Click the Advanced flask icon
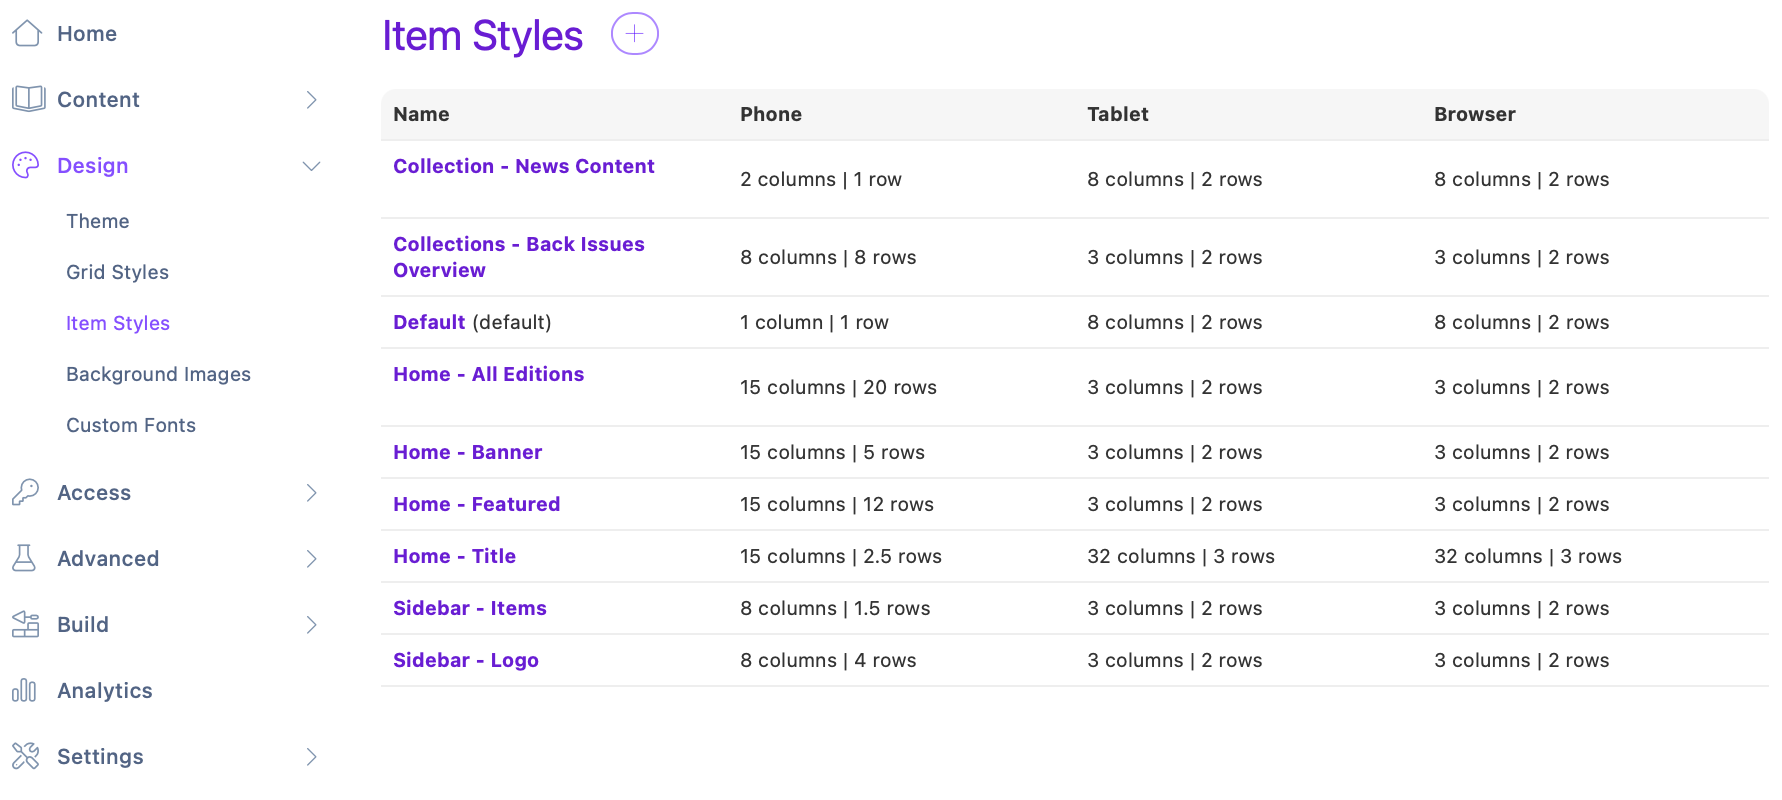The width and height of the screenshot is (1782, 800). (x=25, y=558)
